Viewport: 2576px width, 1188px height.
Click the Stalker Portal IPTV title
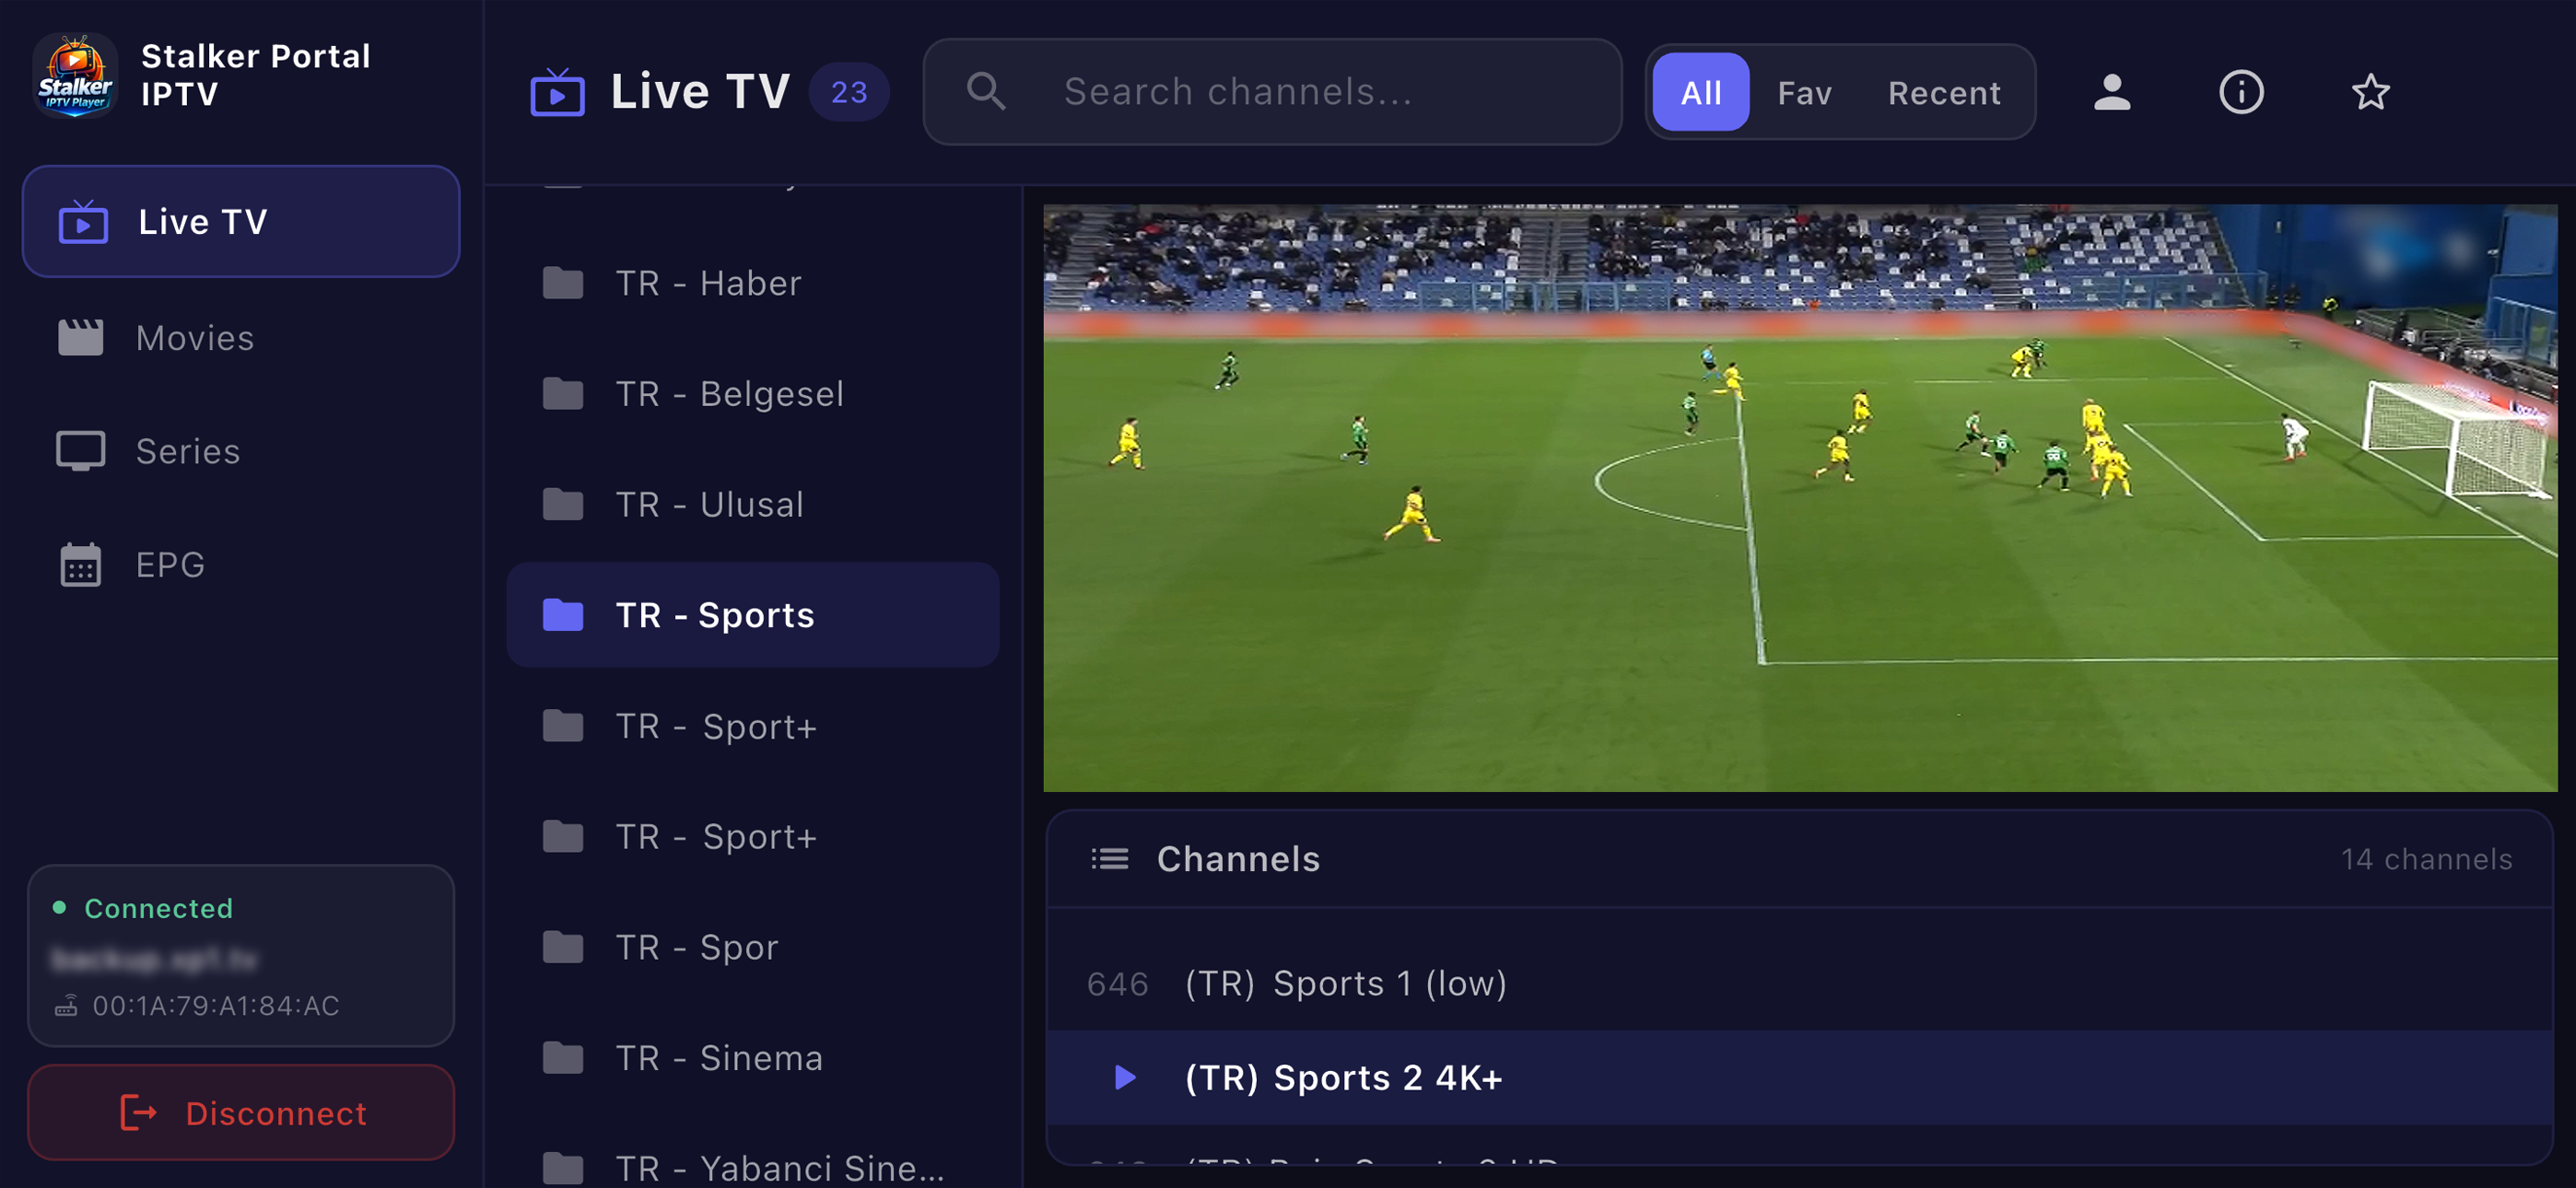[x=256, y=75]
